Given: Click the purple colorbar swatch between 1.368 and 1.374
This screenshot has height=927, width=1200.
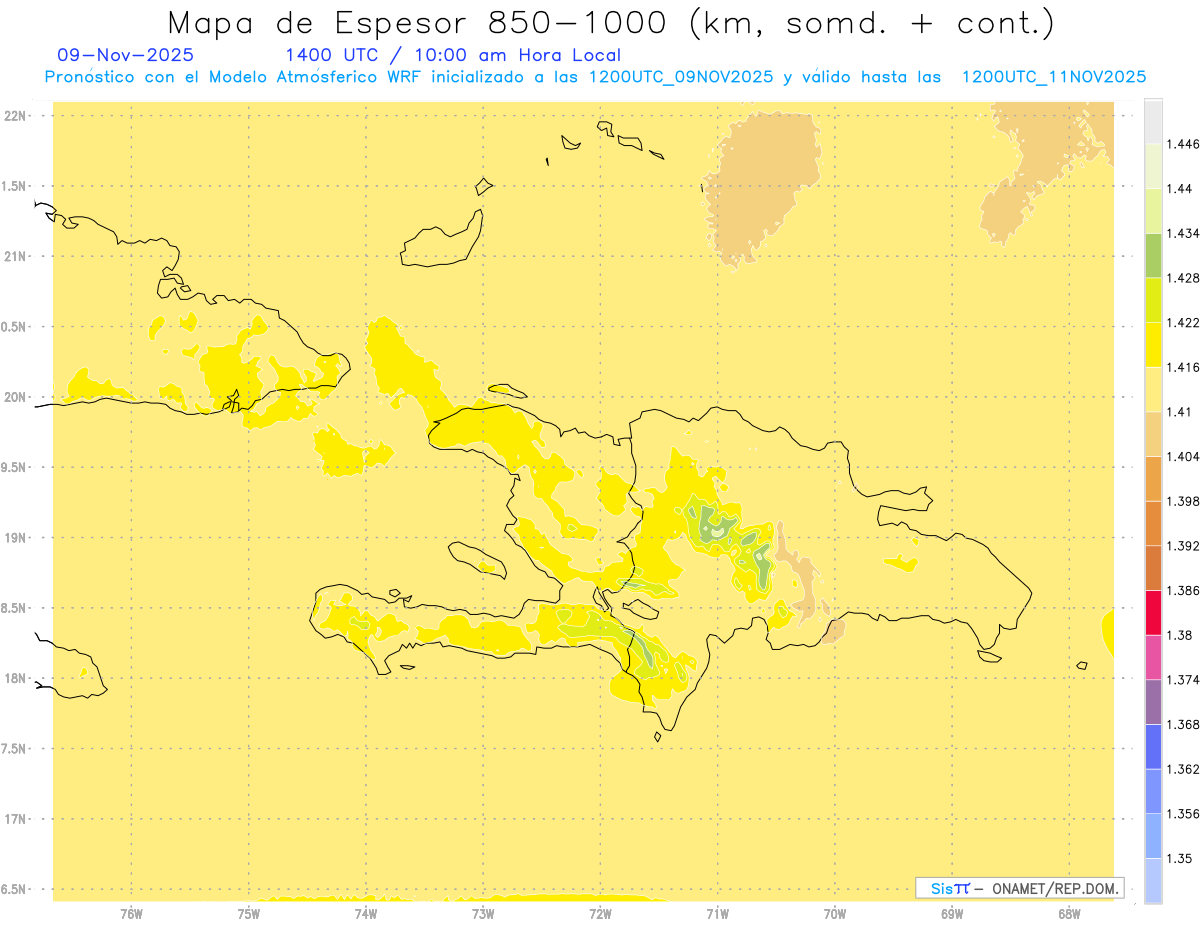Looking at the screenshot, I should click(x=1153, y=702).
